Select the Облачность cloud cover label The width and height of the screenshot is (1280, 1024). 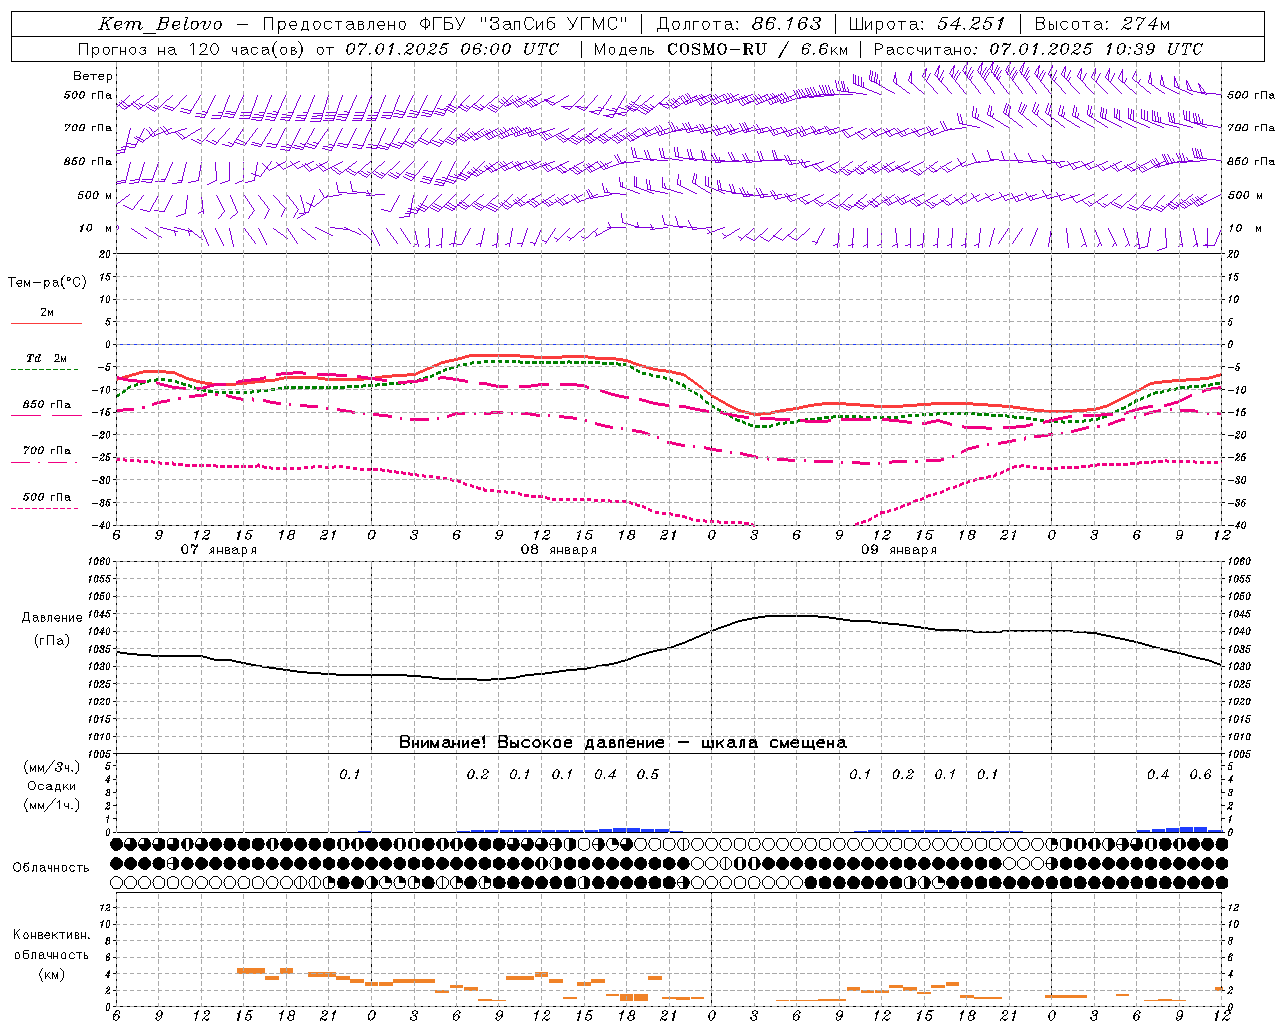click(51, 868)
